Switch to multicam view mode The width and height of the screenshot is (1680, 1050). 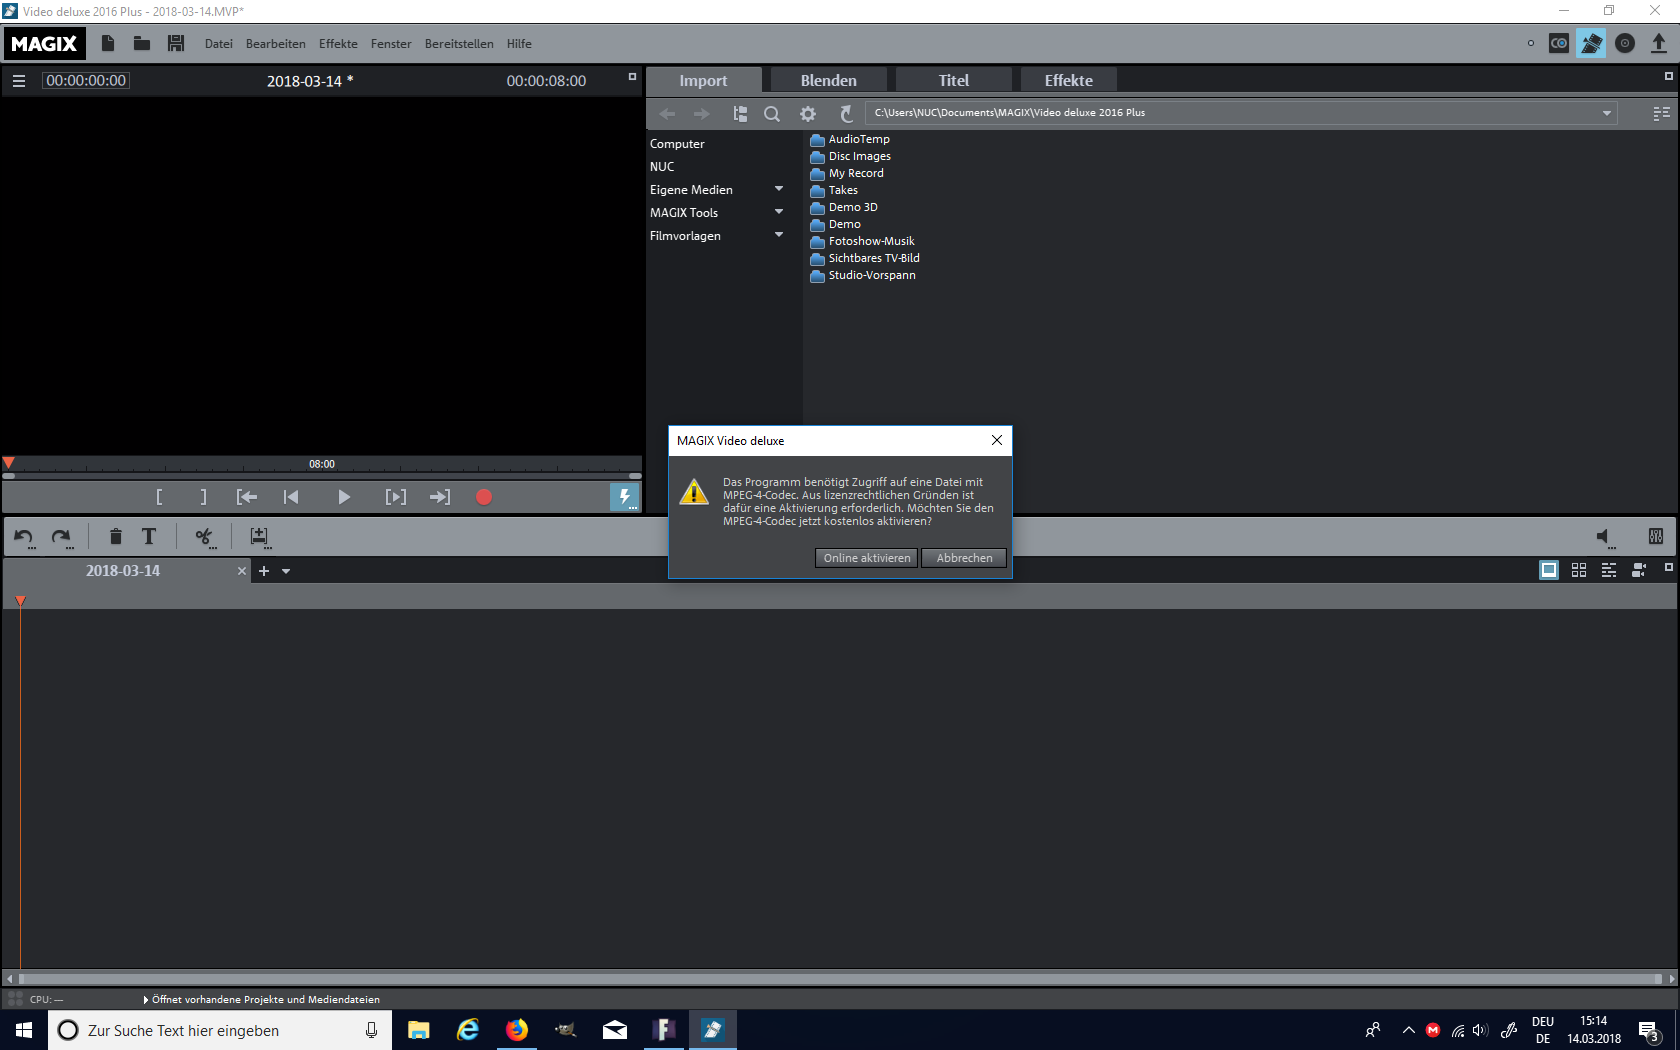[x=1639, y=570]
